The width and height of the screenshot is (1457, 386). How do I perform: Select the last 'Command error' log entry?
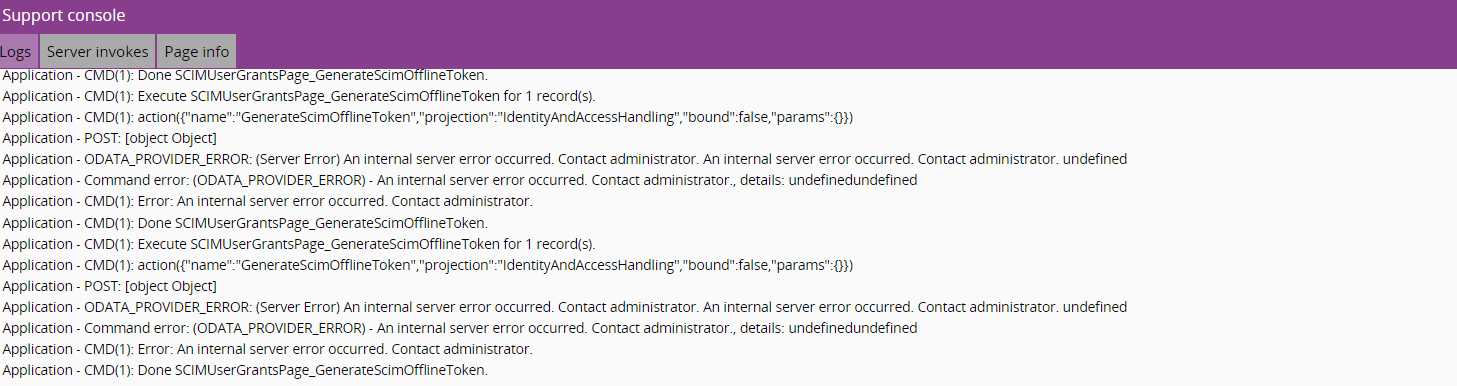pyautogui.click(x=459, y=328)
